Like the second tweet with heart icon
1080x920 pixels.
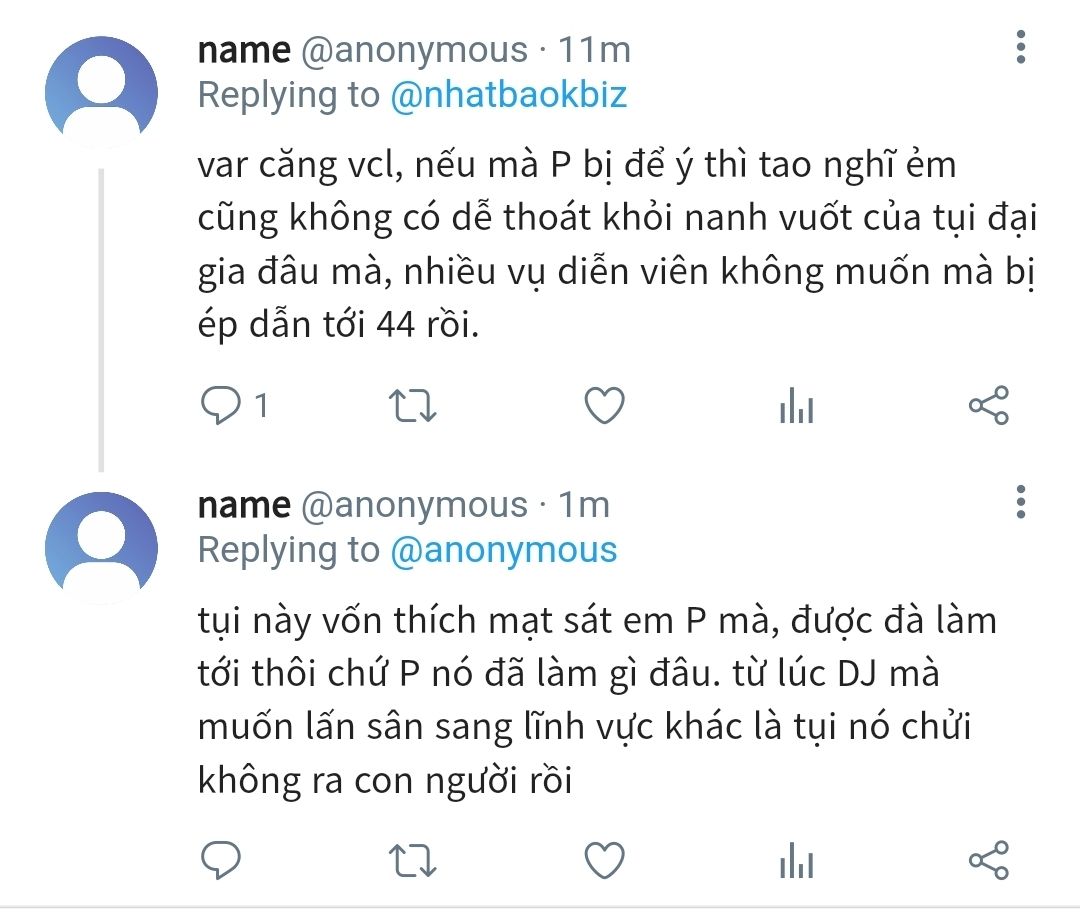[605, 860]
